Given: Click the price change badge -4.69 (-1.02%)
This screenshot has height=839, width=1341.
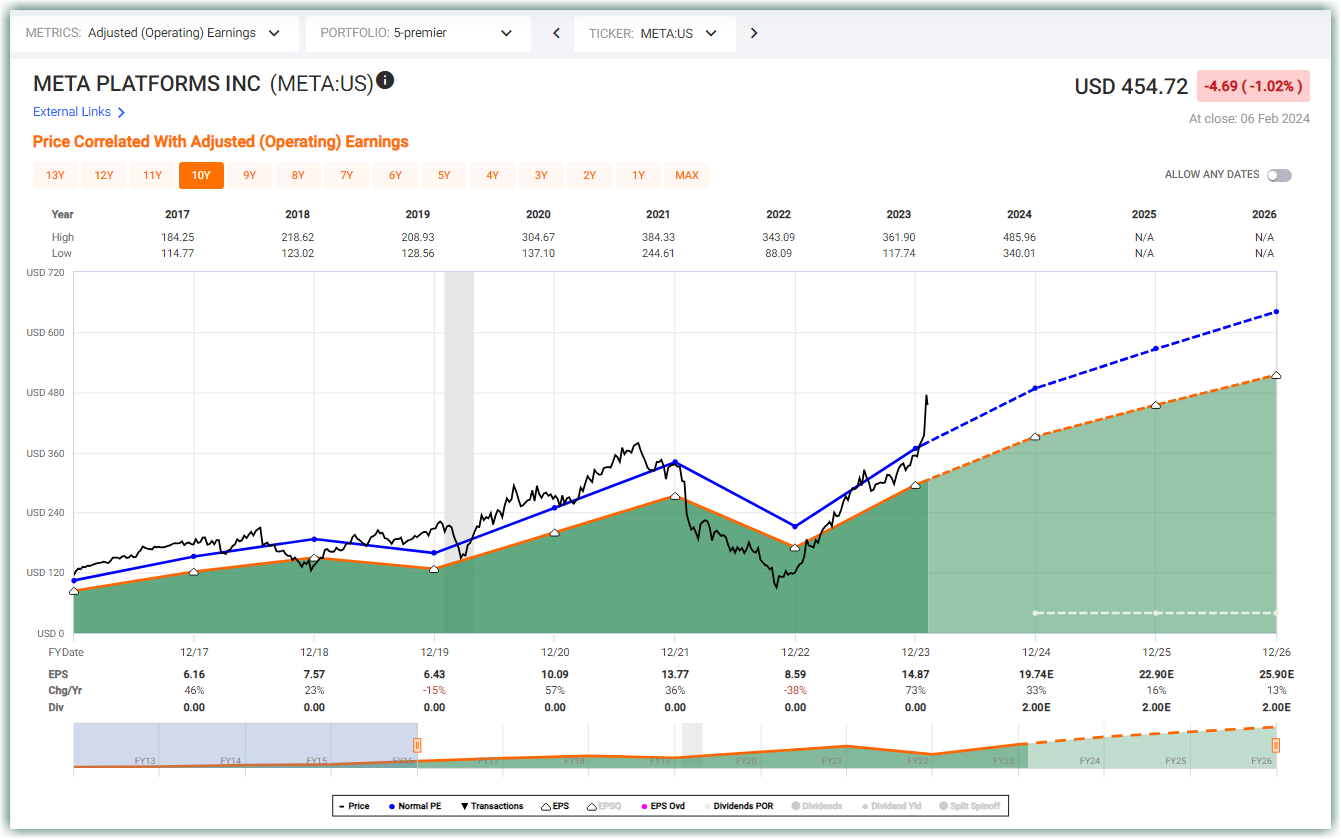Looking at the screenshot, I should pos(1253,86).
